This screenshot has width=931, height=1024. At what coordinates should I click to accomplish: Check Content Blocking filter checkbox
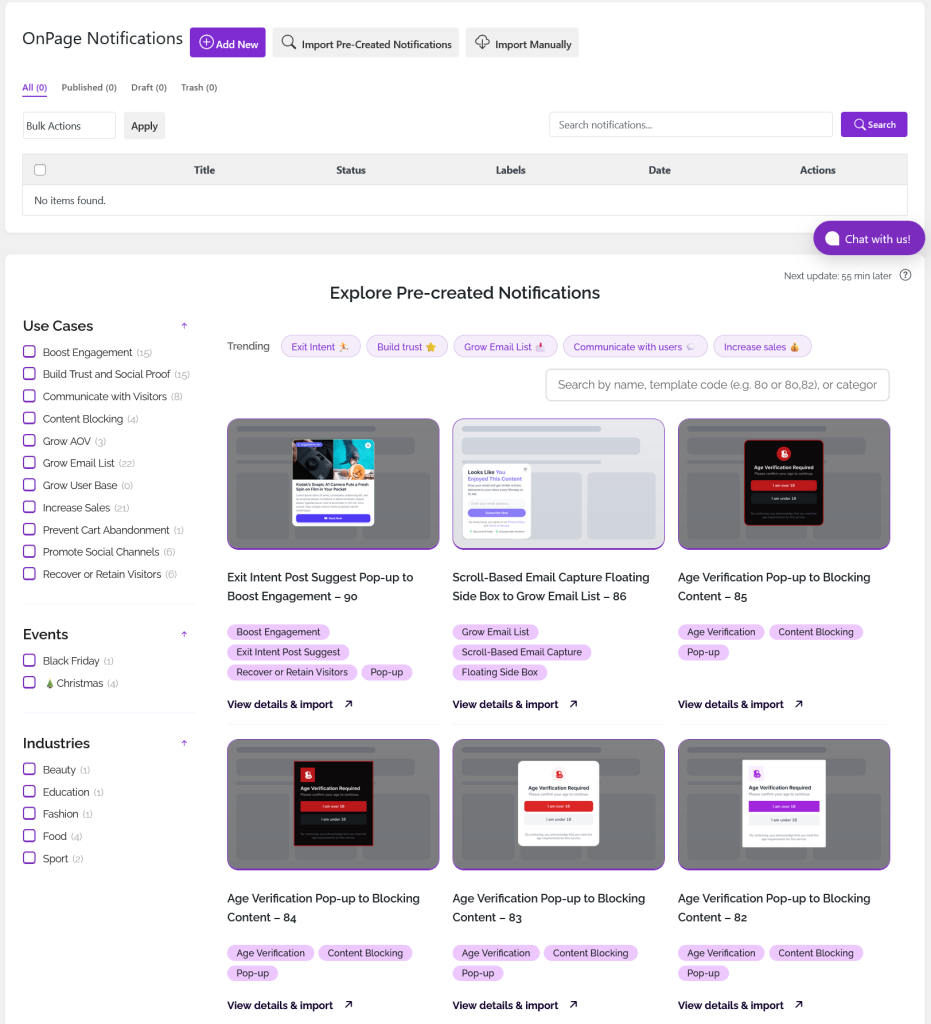pyautogui.click(x=29, y=418)
